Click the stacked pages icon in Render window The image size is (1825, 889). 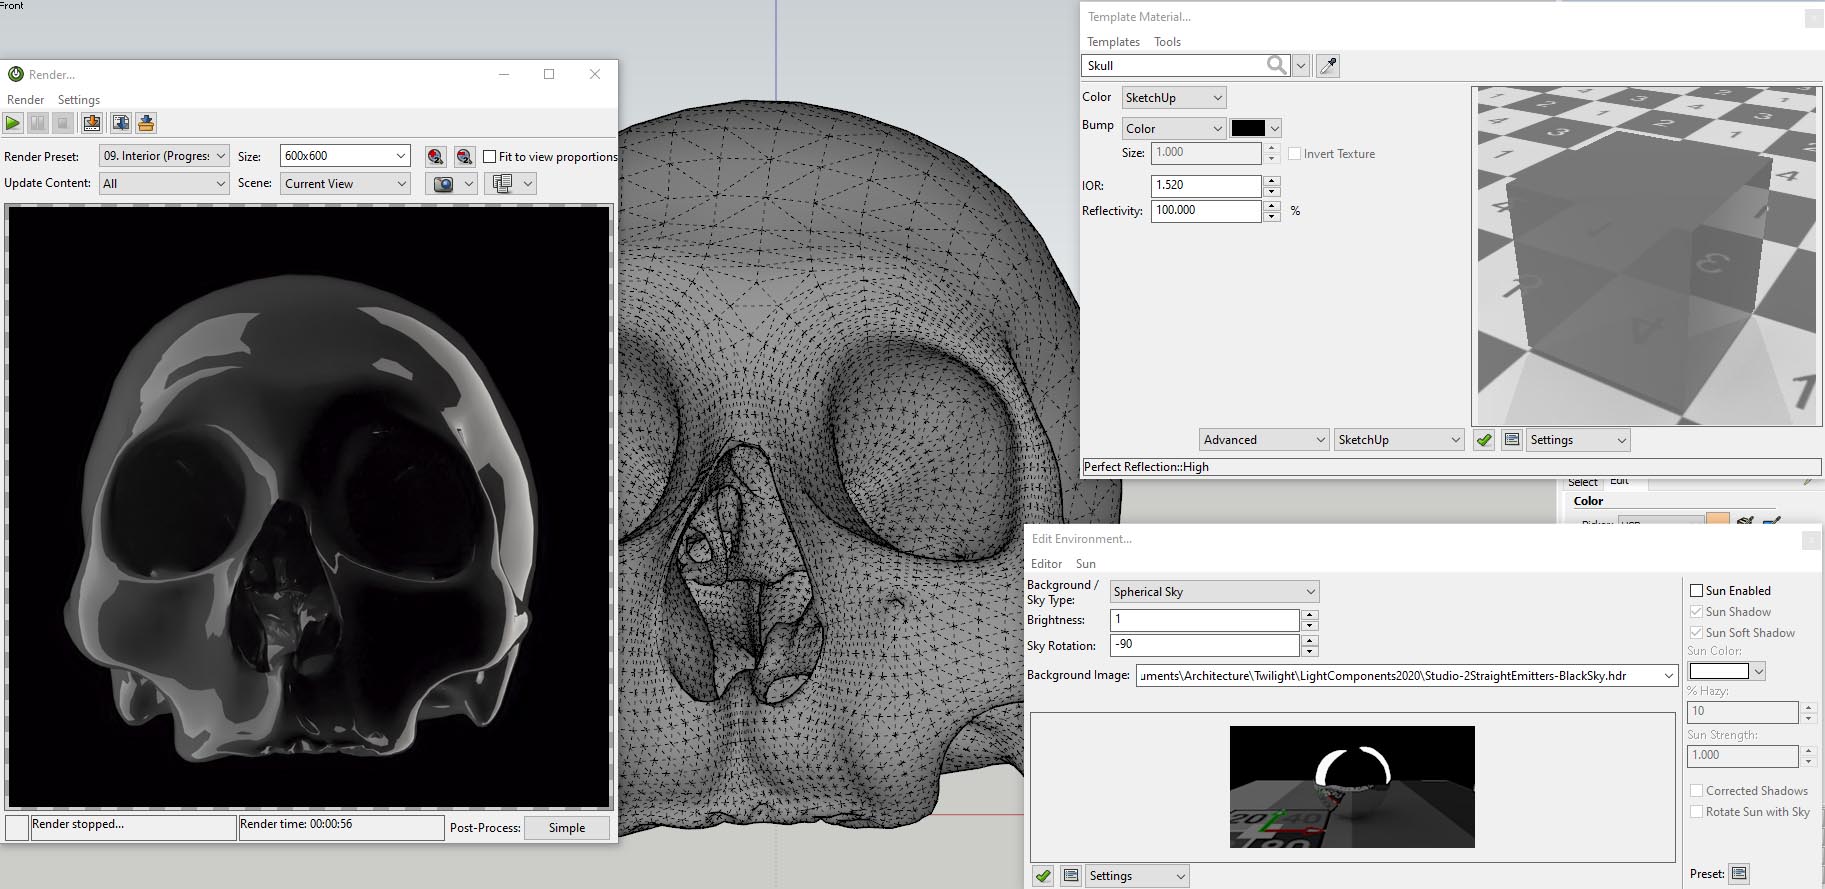coord(503,184)
